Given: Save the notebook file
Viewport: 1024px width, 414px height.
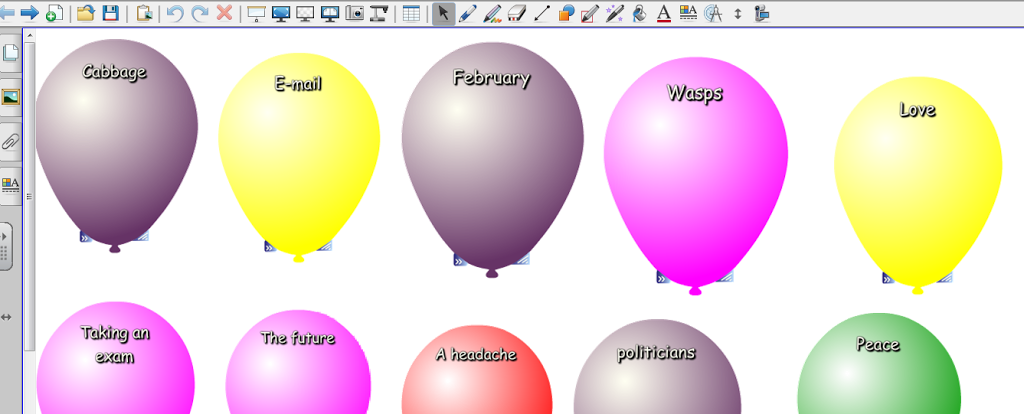Looking at the screenshot, I should click(x=110, y=12).
